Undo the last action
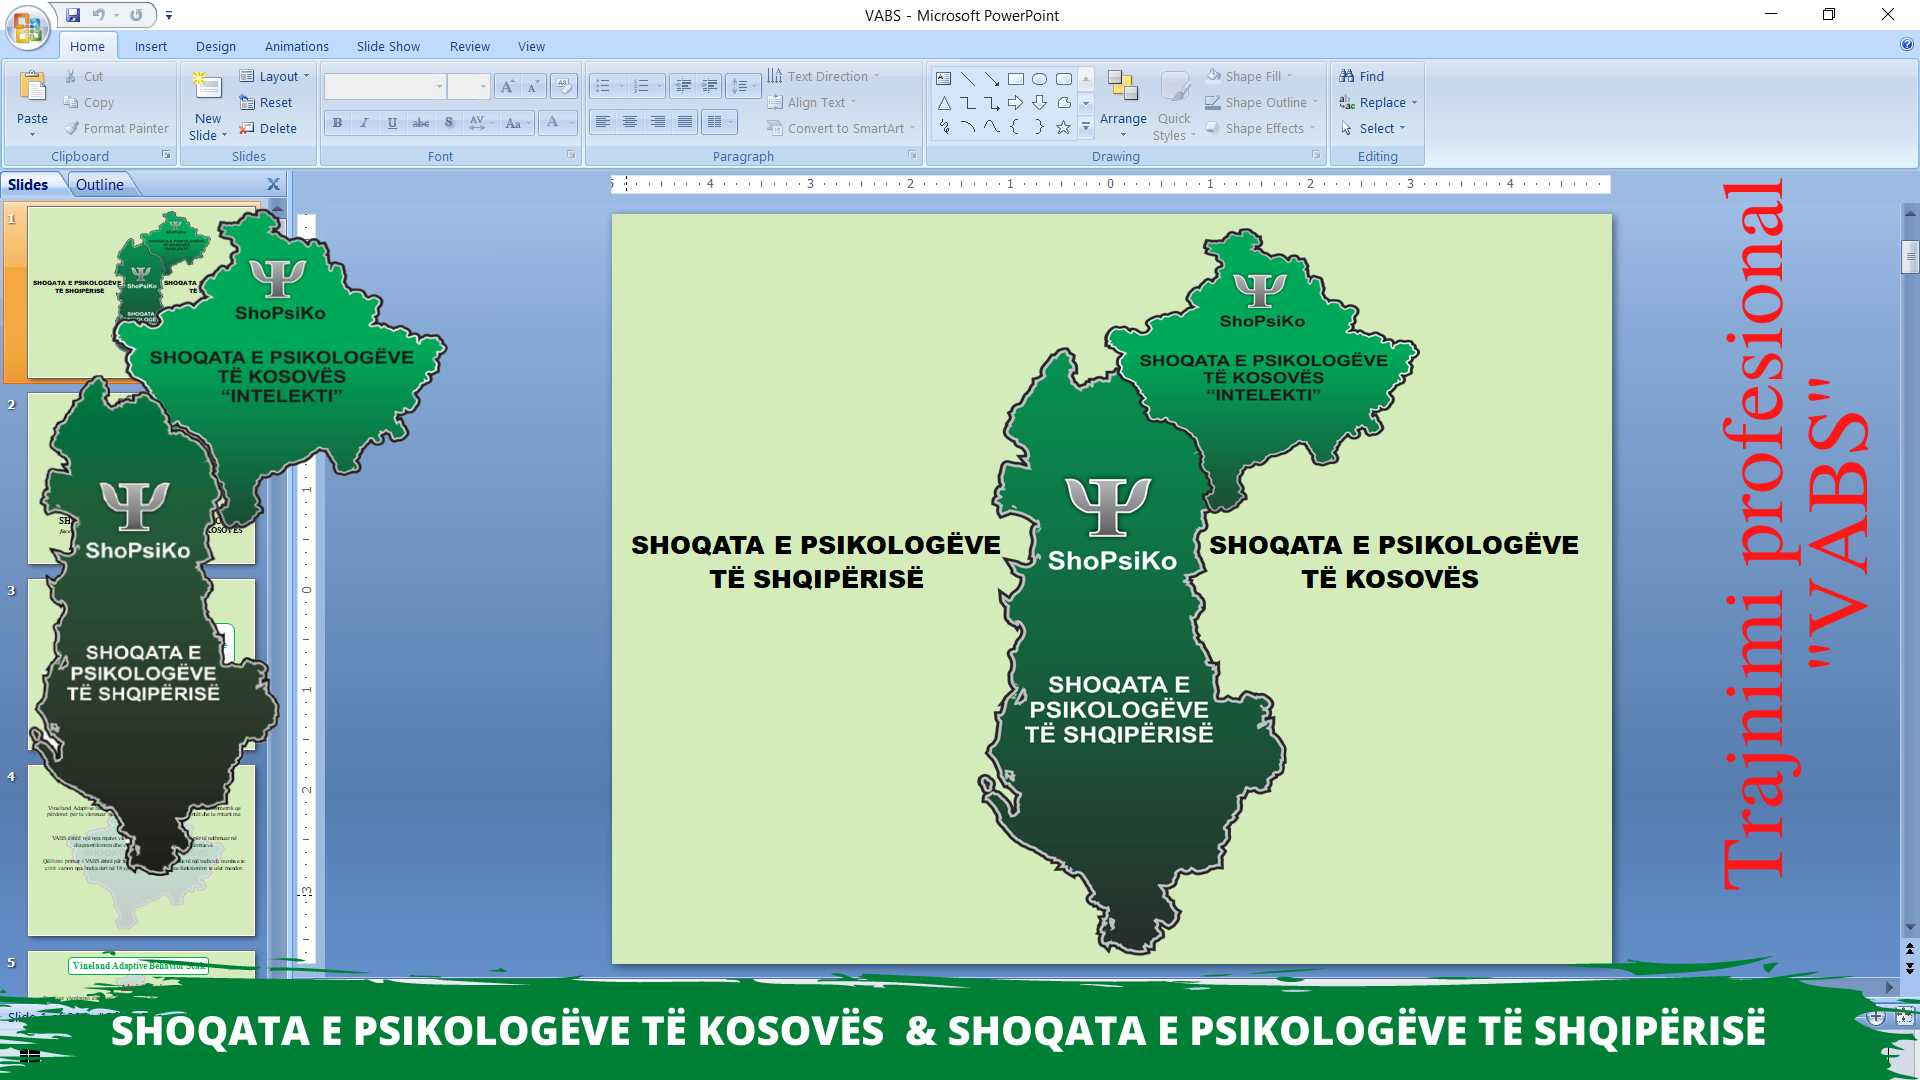Image resolution: width=1920 pixels, height=1080 pixels. point(99,15)
